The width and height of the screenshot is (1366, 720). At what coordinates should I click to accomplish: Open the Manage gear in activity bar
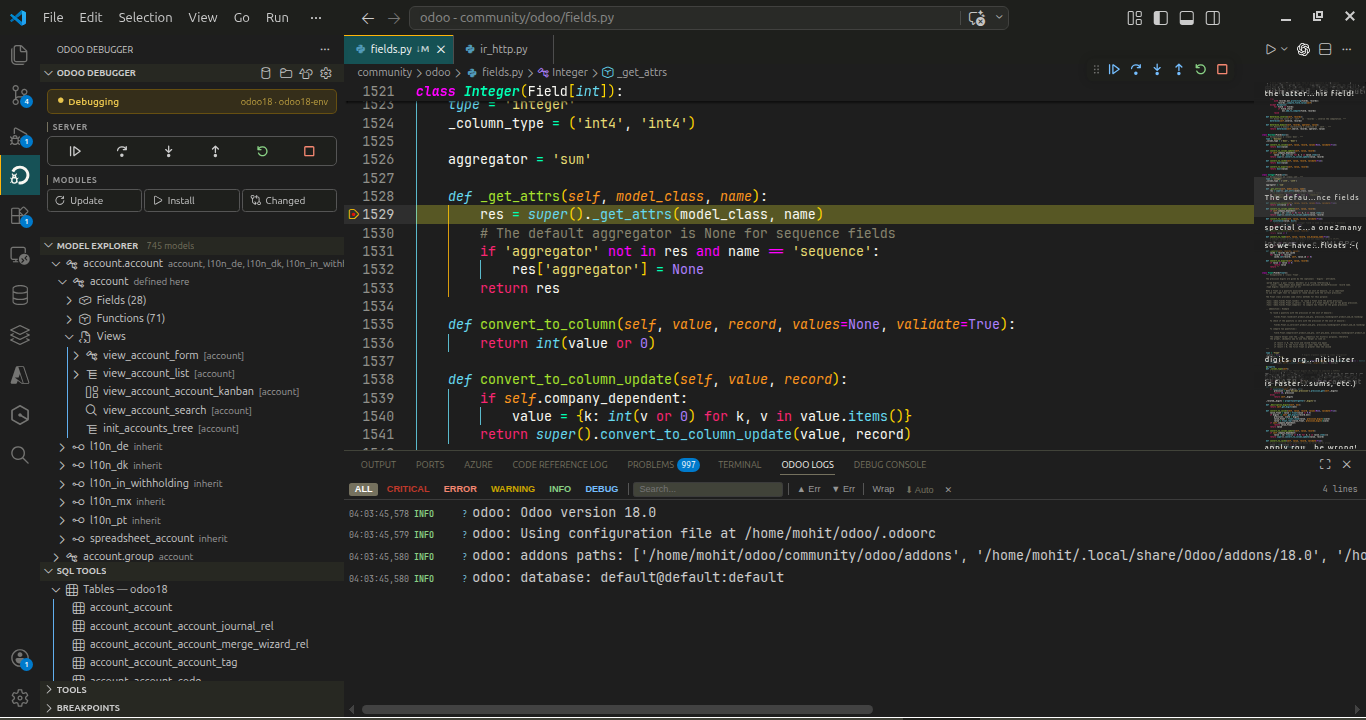point(19,697)
